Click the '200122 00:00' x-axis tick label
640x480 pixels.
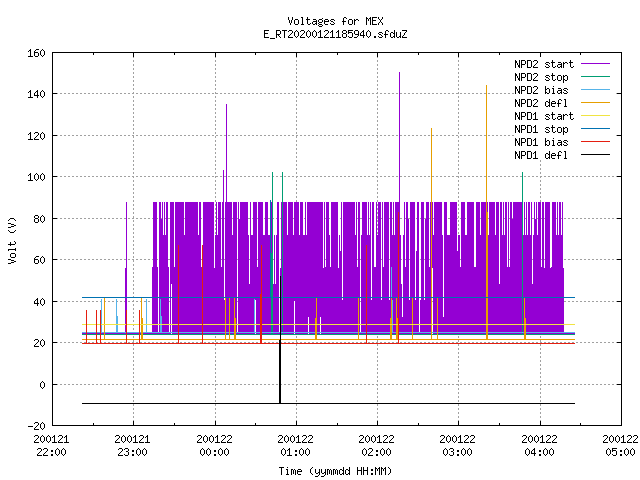pyautogui.click(x=214, y=446)
